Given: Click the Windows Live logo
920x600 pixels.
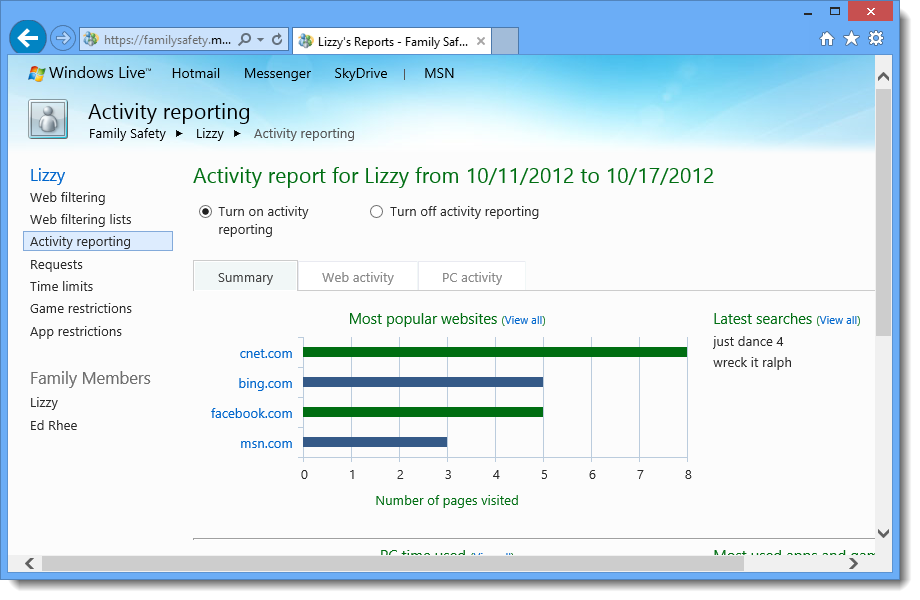Looking at the screenshot, I should coord(89,73).
